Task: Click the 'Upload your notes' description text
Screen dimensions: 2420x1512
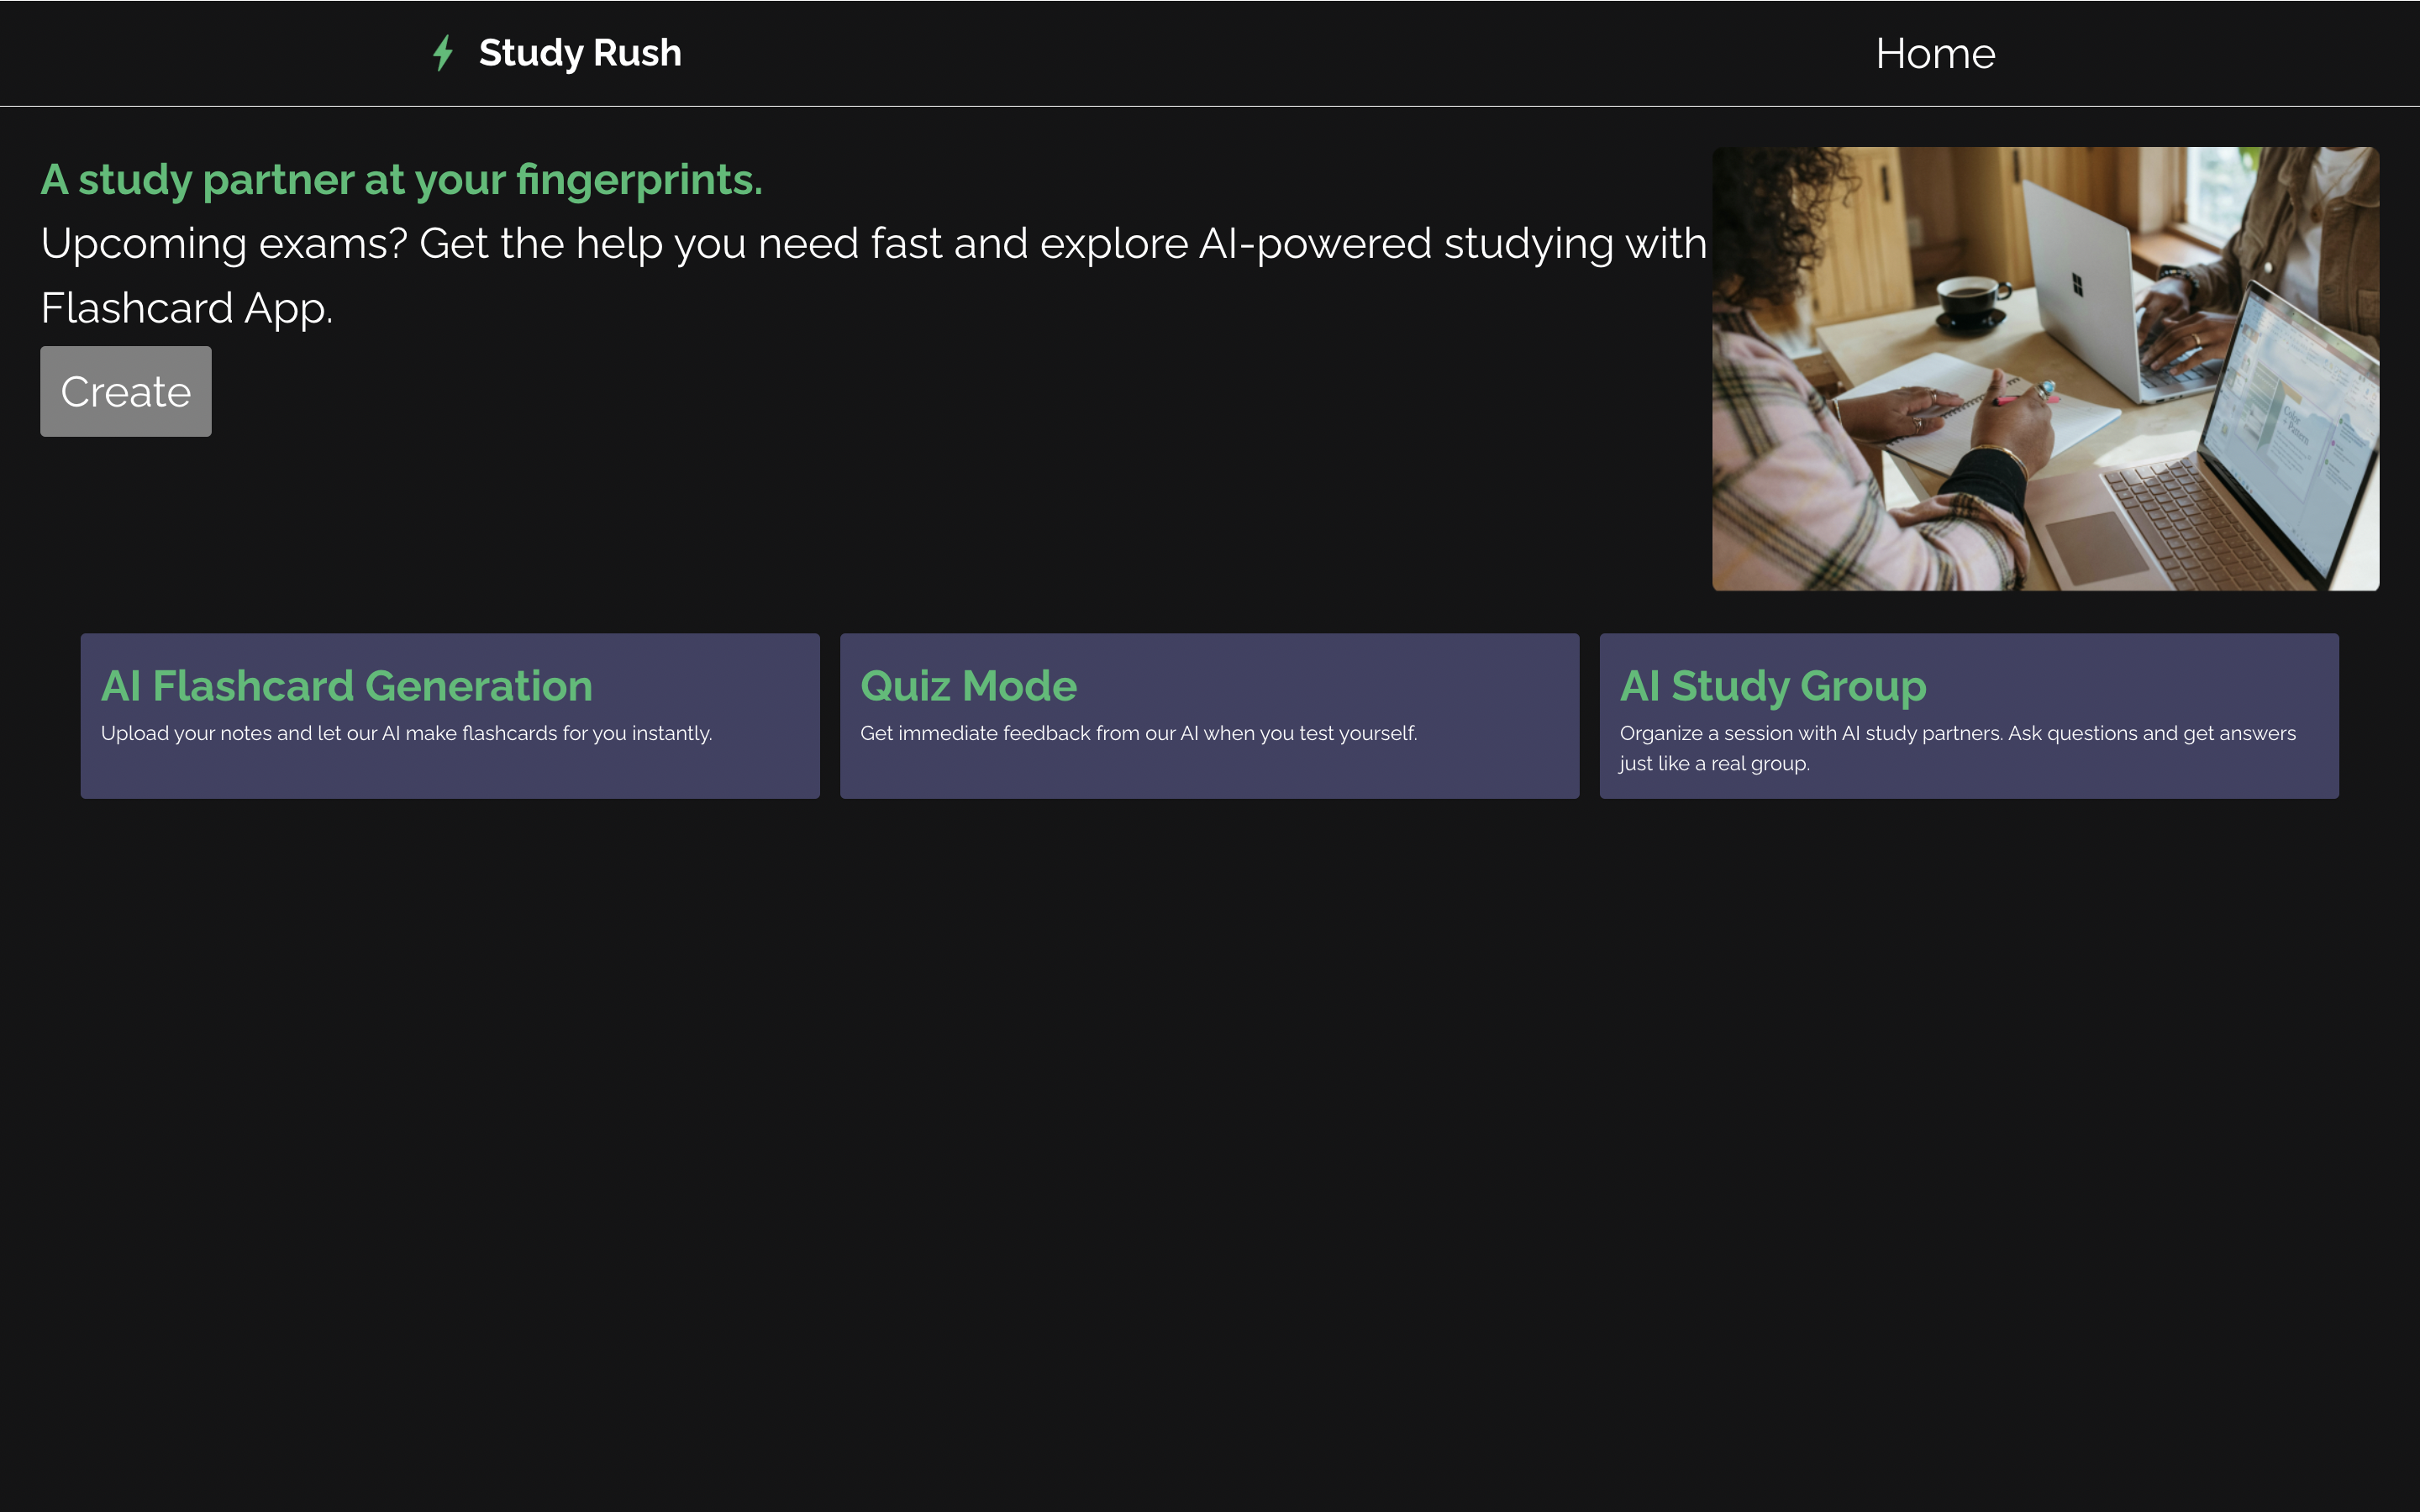Action: (x=406, y=733)
